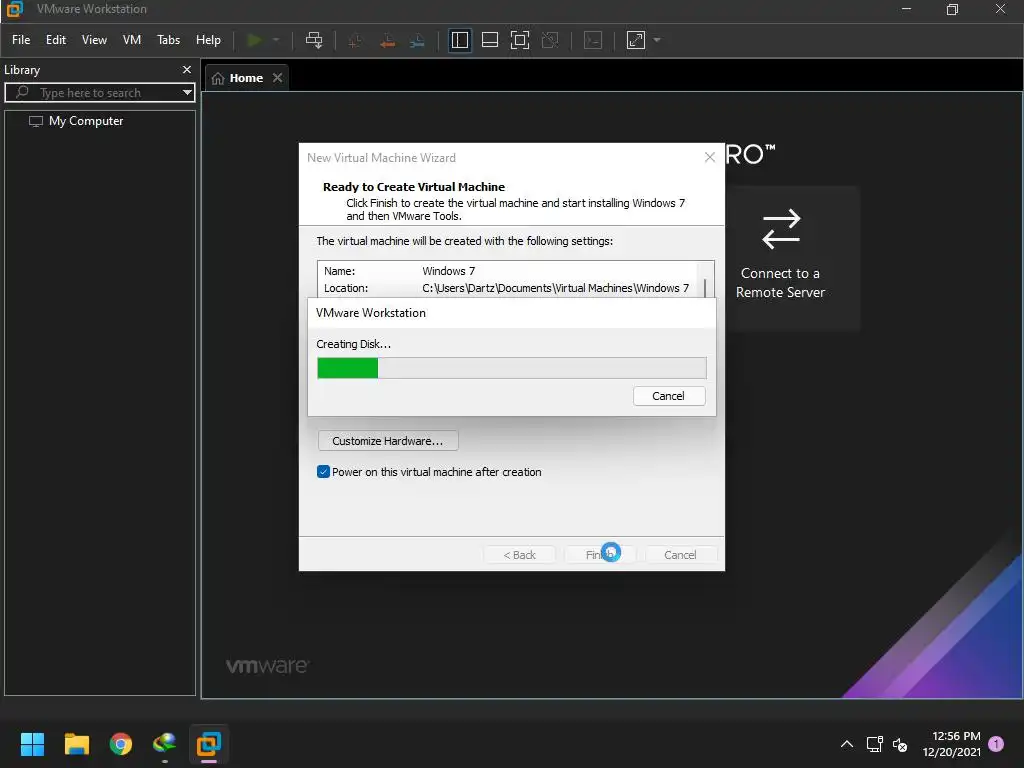Viewport: 1024px width, 768px height.
Task: Open the Edit menu
Action: pyautogui.click(x=56, y=40)
